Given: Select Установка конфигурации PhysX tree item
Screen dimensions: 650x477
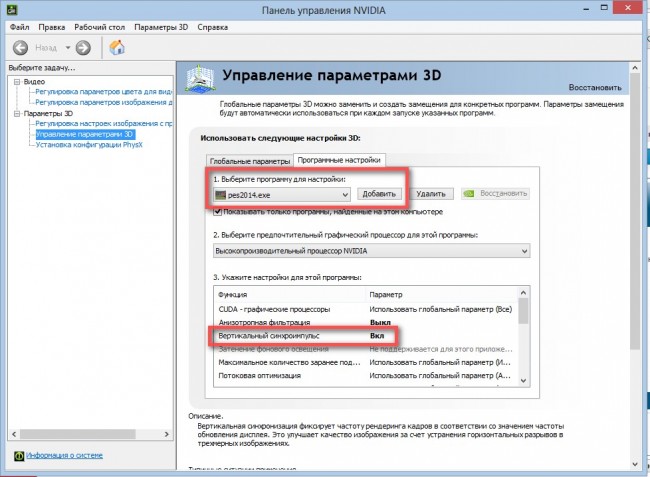Looking at the screenshot, I should tap(88, 144).
